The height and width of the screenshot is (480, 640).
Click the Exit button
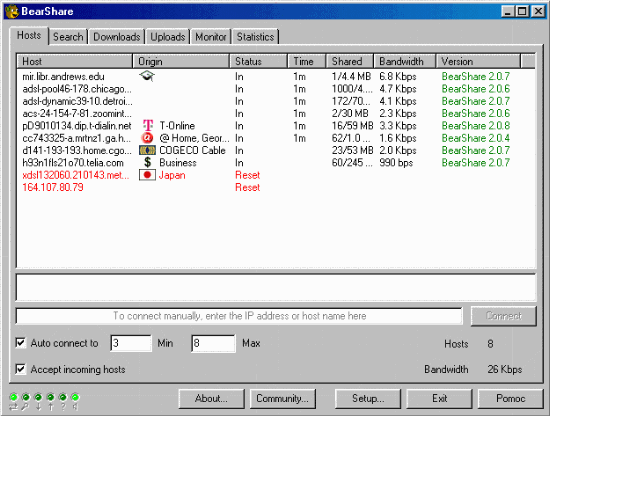(x=440, y=398)
